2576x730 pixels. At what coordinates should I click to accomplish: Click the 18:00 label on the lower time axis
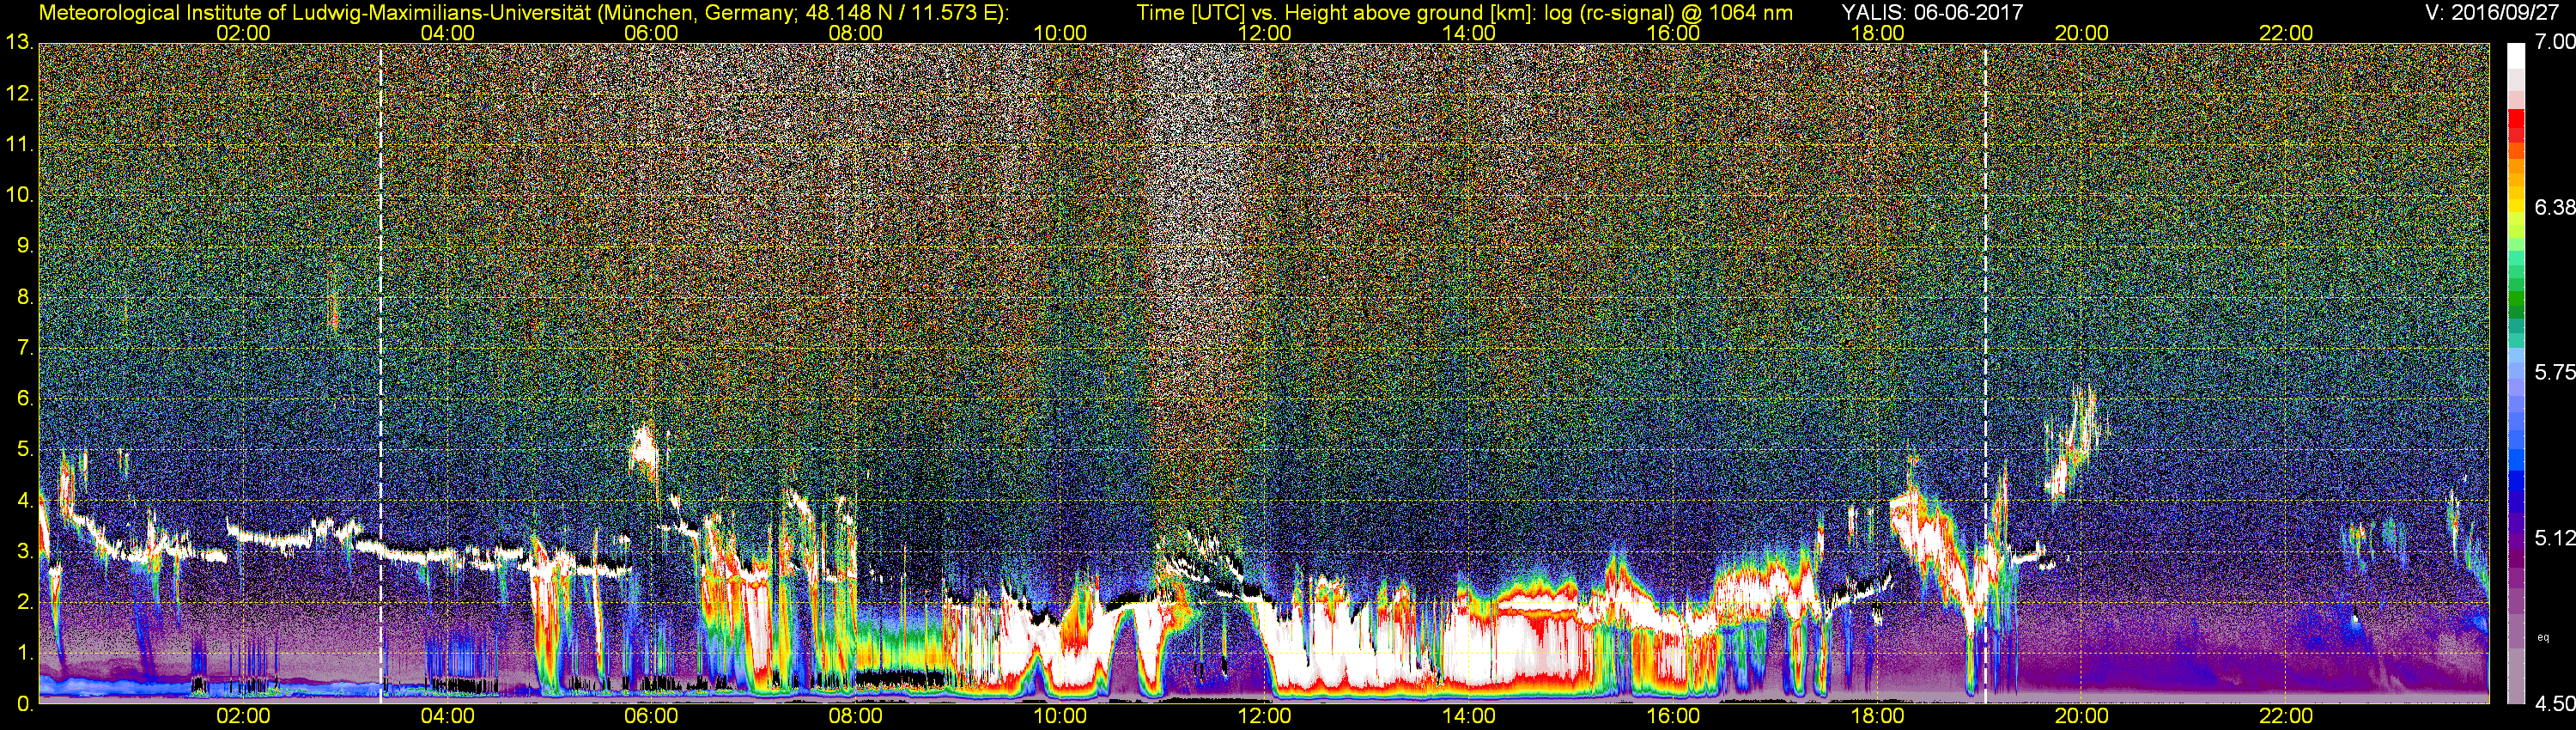tap(1877, 717)
